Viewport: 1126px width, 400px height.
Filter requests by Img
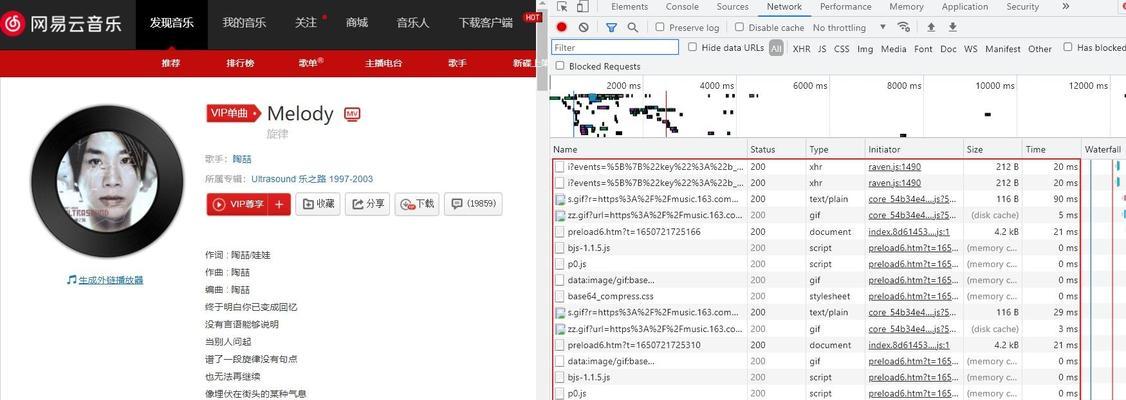(x=865, y=49)
